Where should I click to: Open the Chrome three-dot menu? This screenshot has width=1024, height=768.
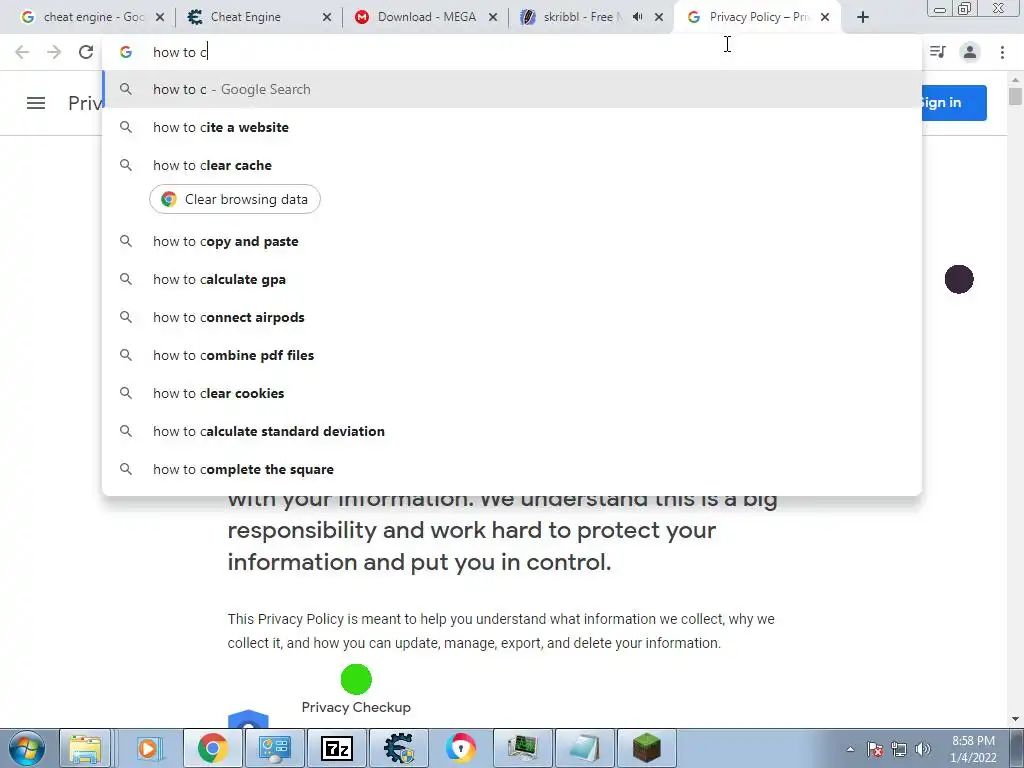[1002, 52]
